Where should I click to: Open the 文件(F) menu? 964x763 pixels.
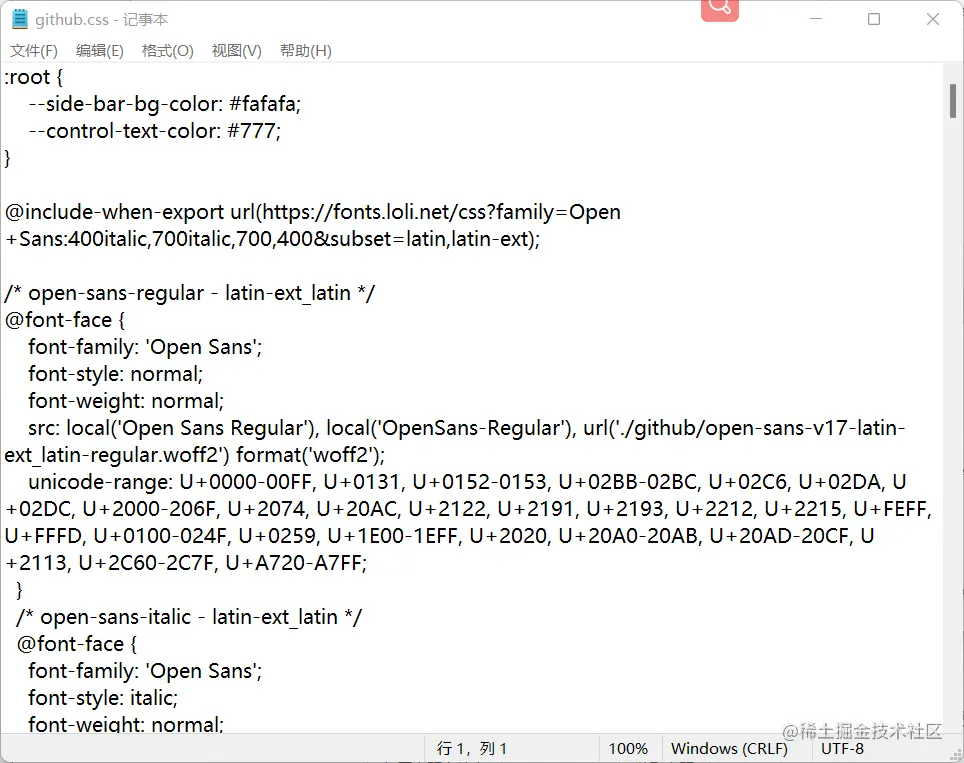[x=34, y=50]
